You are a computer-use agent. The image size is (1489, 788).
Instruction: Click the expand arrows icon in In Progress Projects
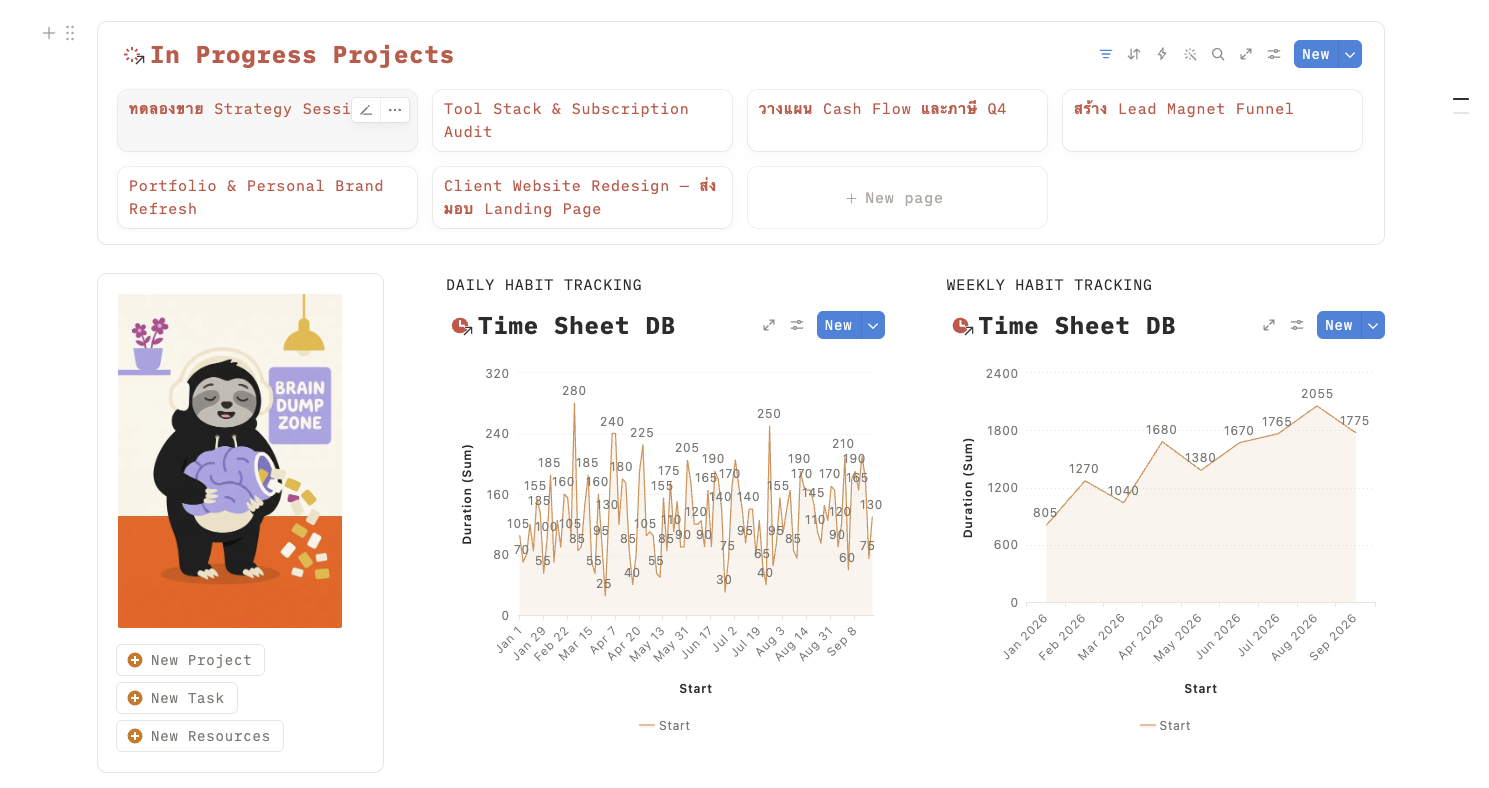pyautogui.click(x=1246, y=54)
